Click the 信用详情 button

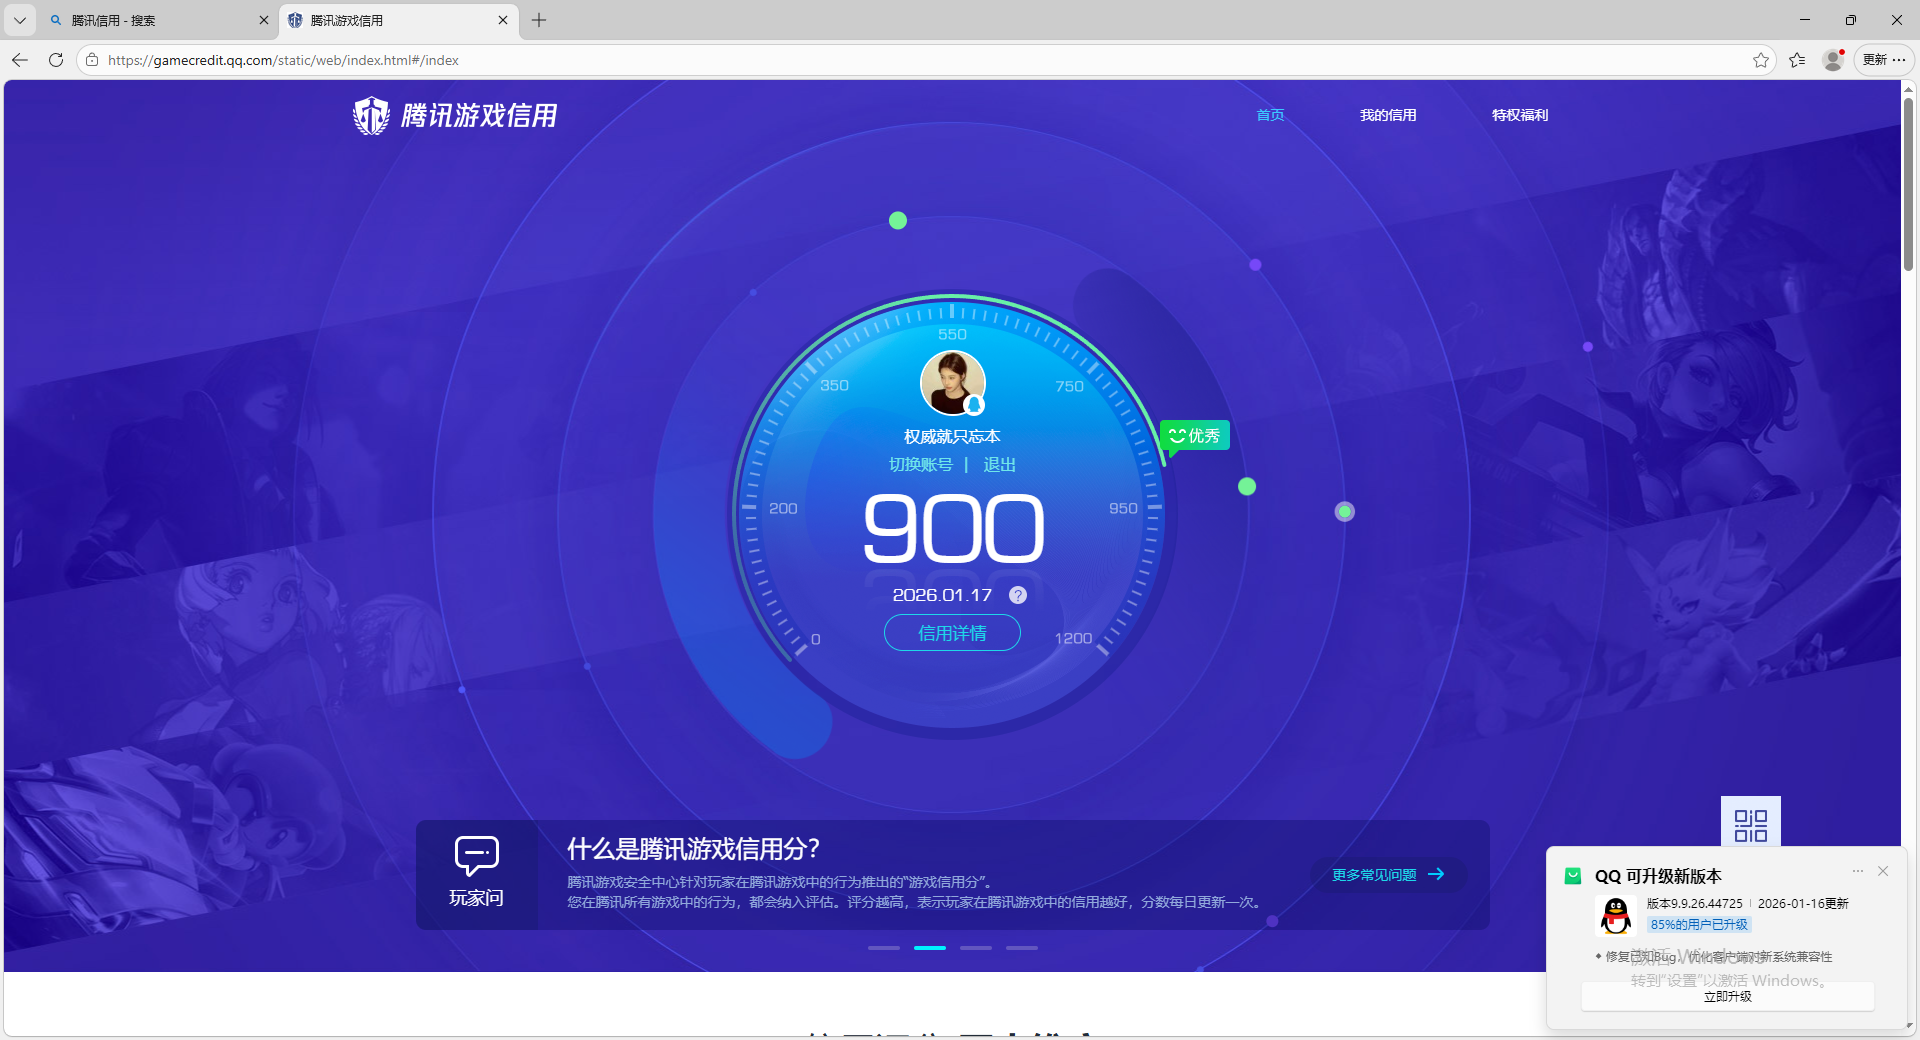click(952, 633)
